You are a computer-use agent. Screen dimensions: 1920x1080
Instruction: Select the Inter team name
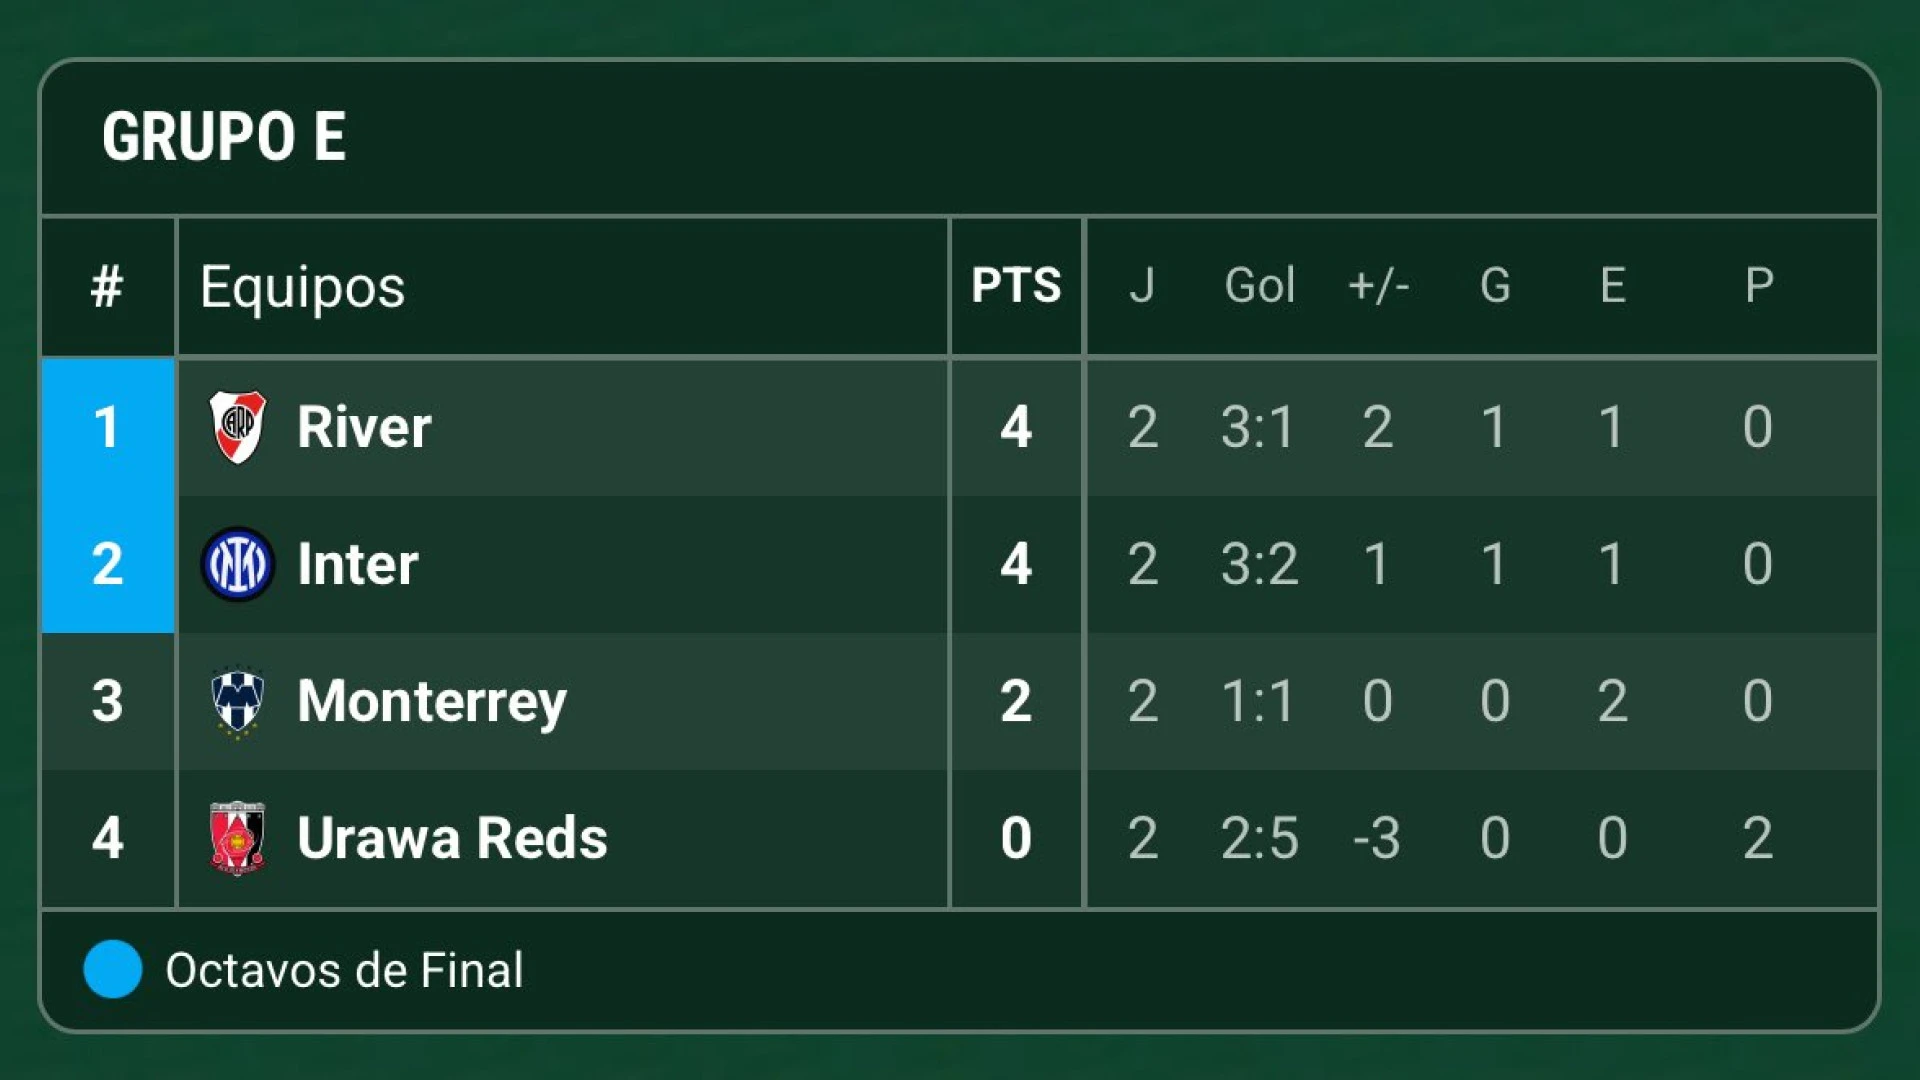coord(357,564)
